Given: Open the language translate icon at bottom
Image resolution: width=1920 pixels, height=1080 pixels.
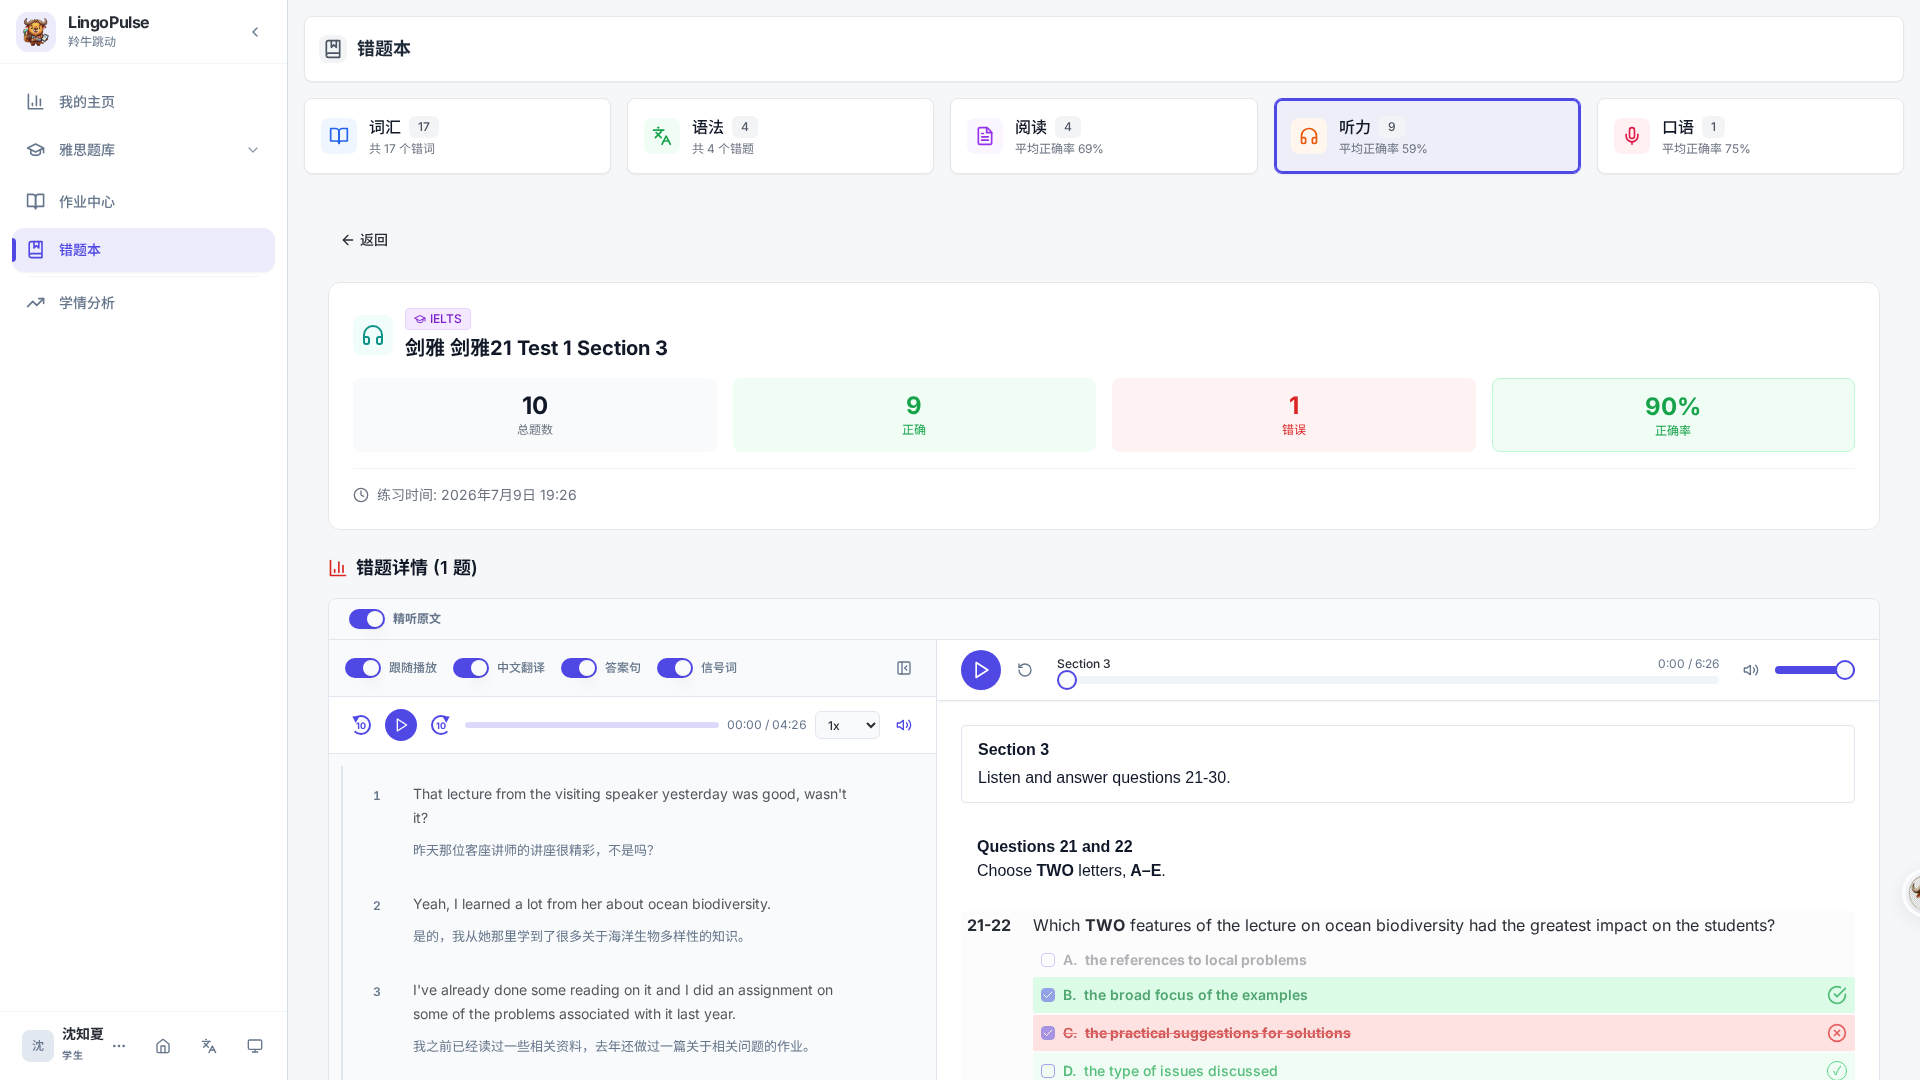Looking at the screenshot, I should pos(209,1046).
